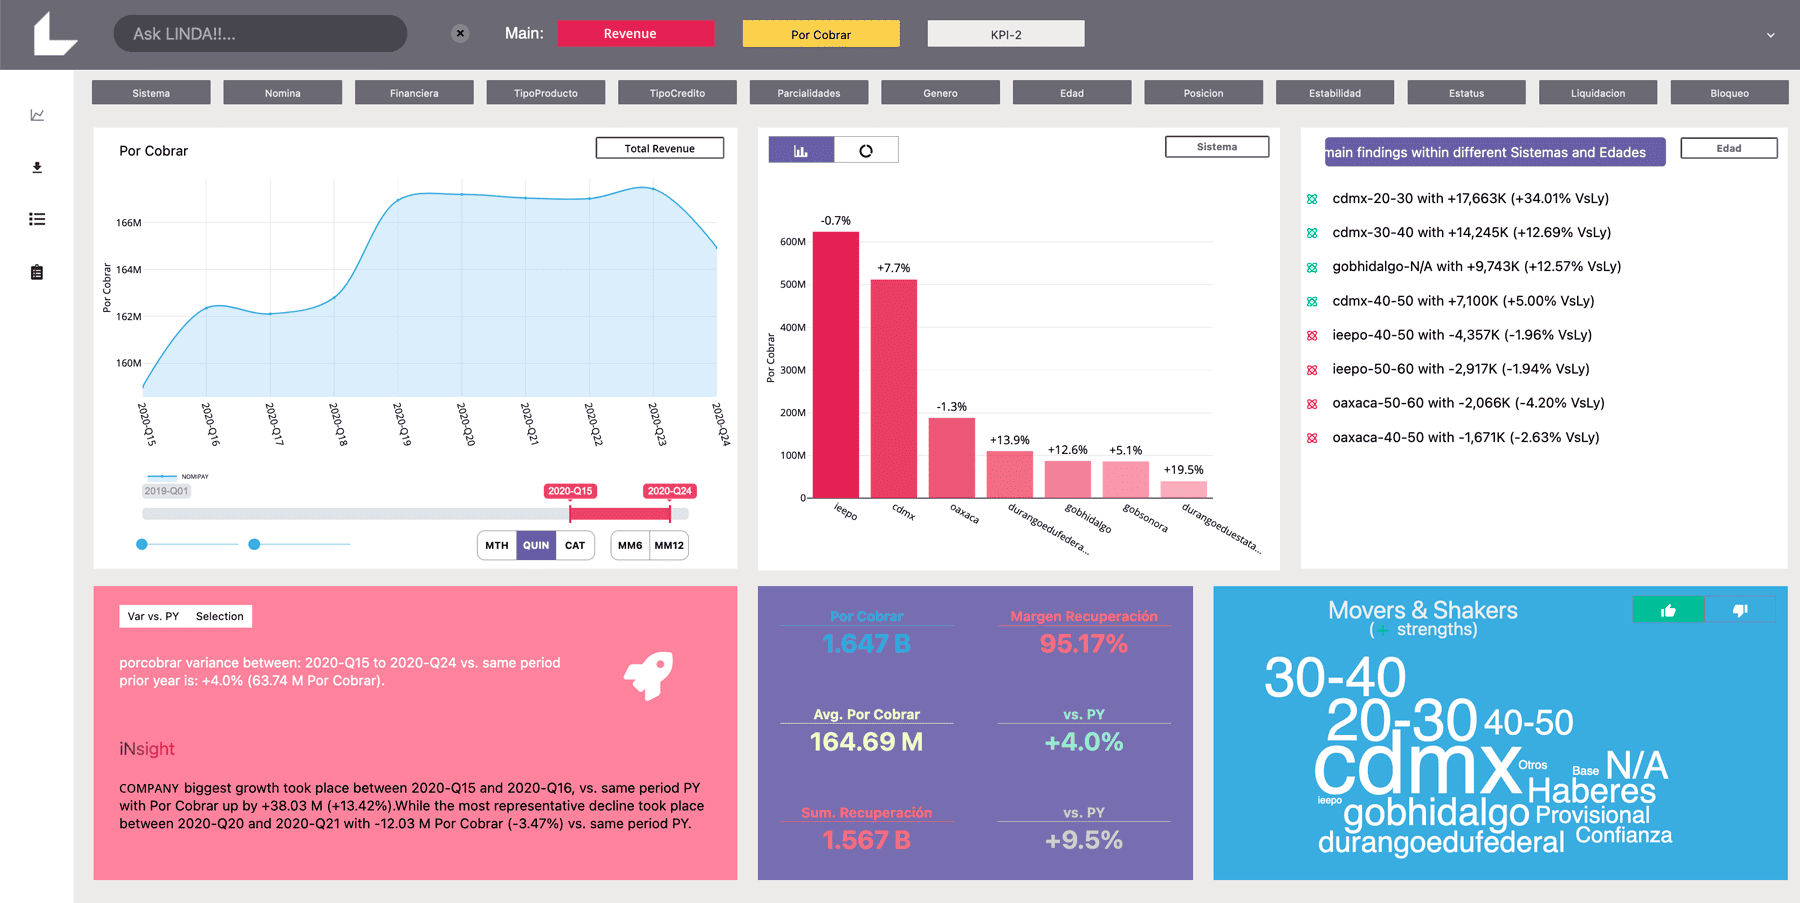Viewport: 1800px width, 903px height.
Task: Click gobhidalgo in the word cloud
Action: [x=1436, y=814]
